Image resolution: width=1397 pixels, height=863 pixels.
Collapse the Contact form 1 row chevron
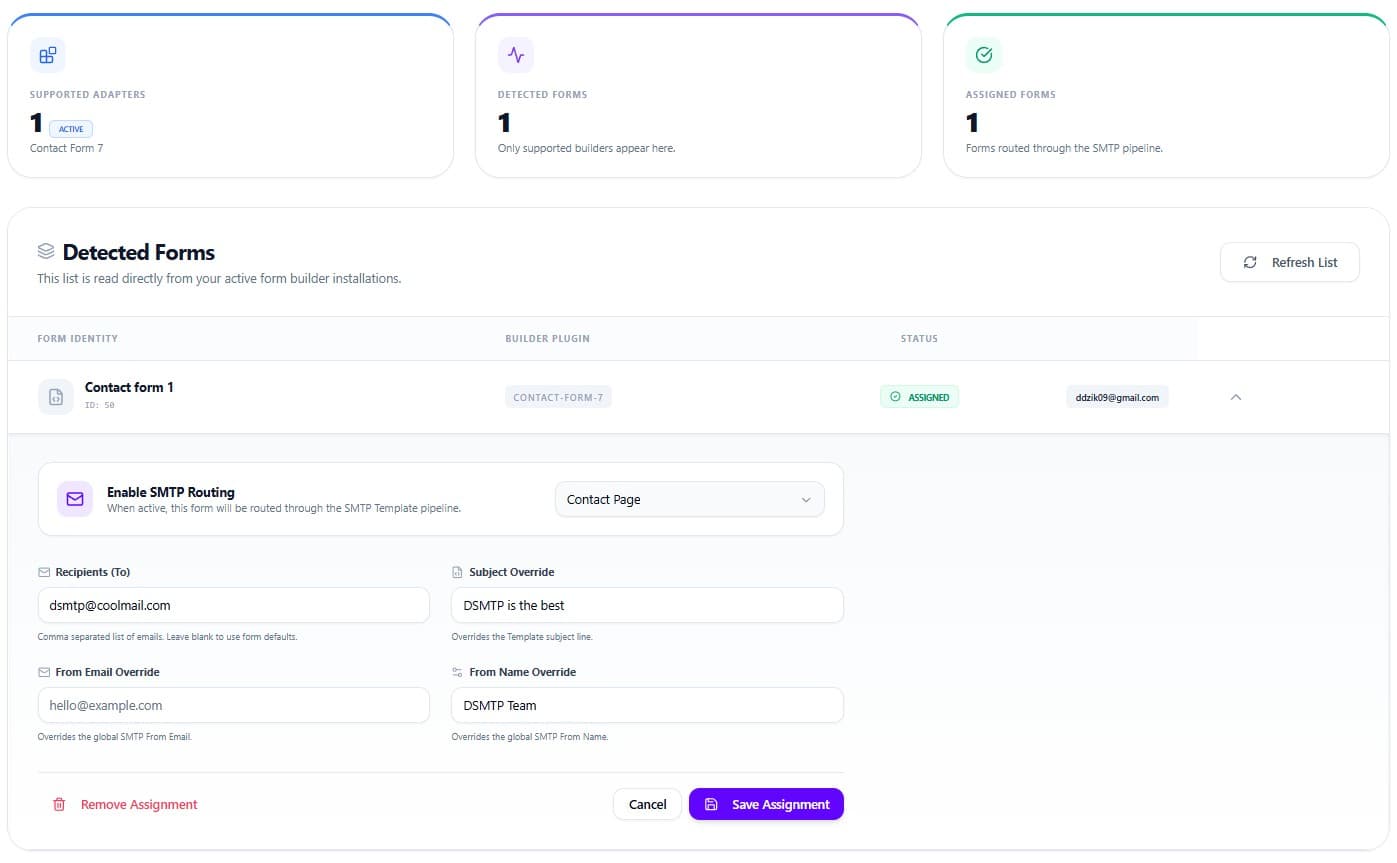[1236, 397]
